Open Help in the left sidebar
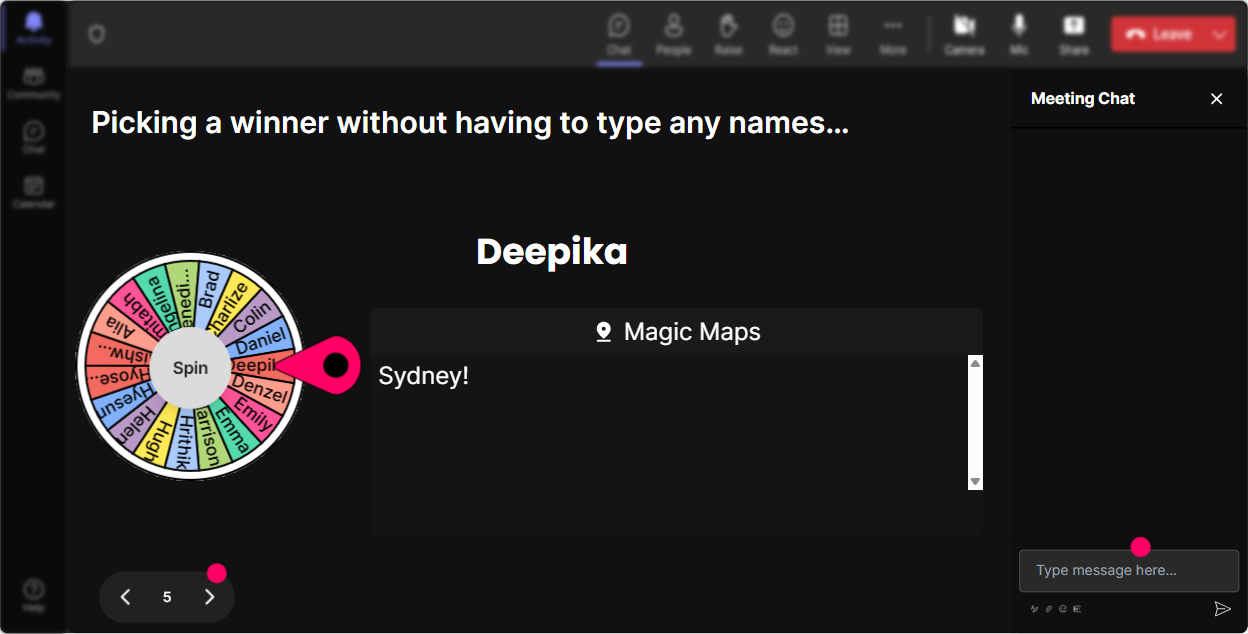The height and width of the screenshot is (634, 1248). click(33, 595)
